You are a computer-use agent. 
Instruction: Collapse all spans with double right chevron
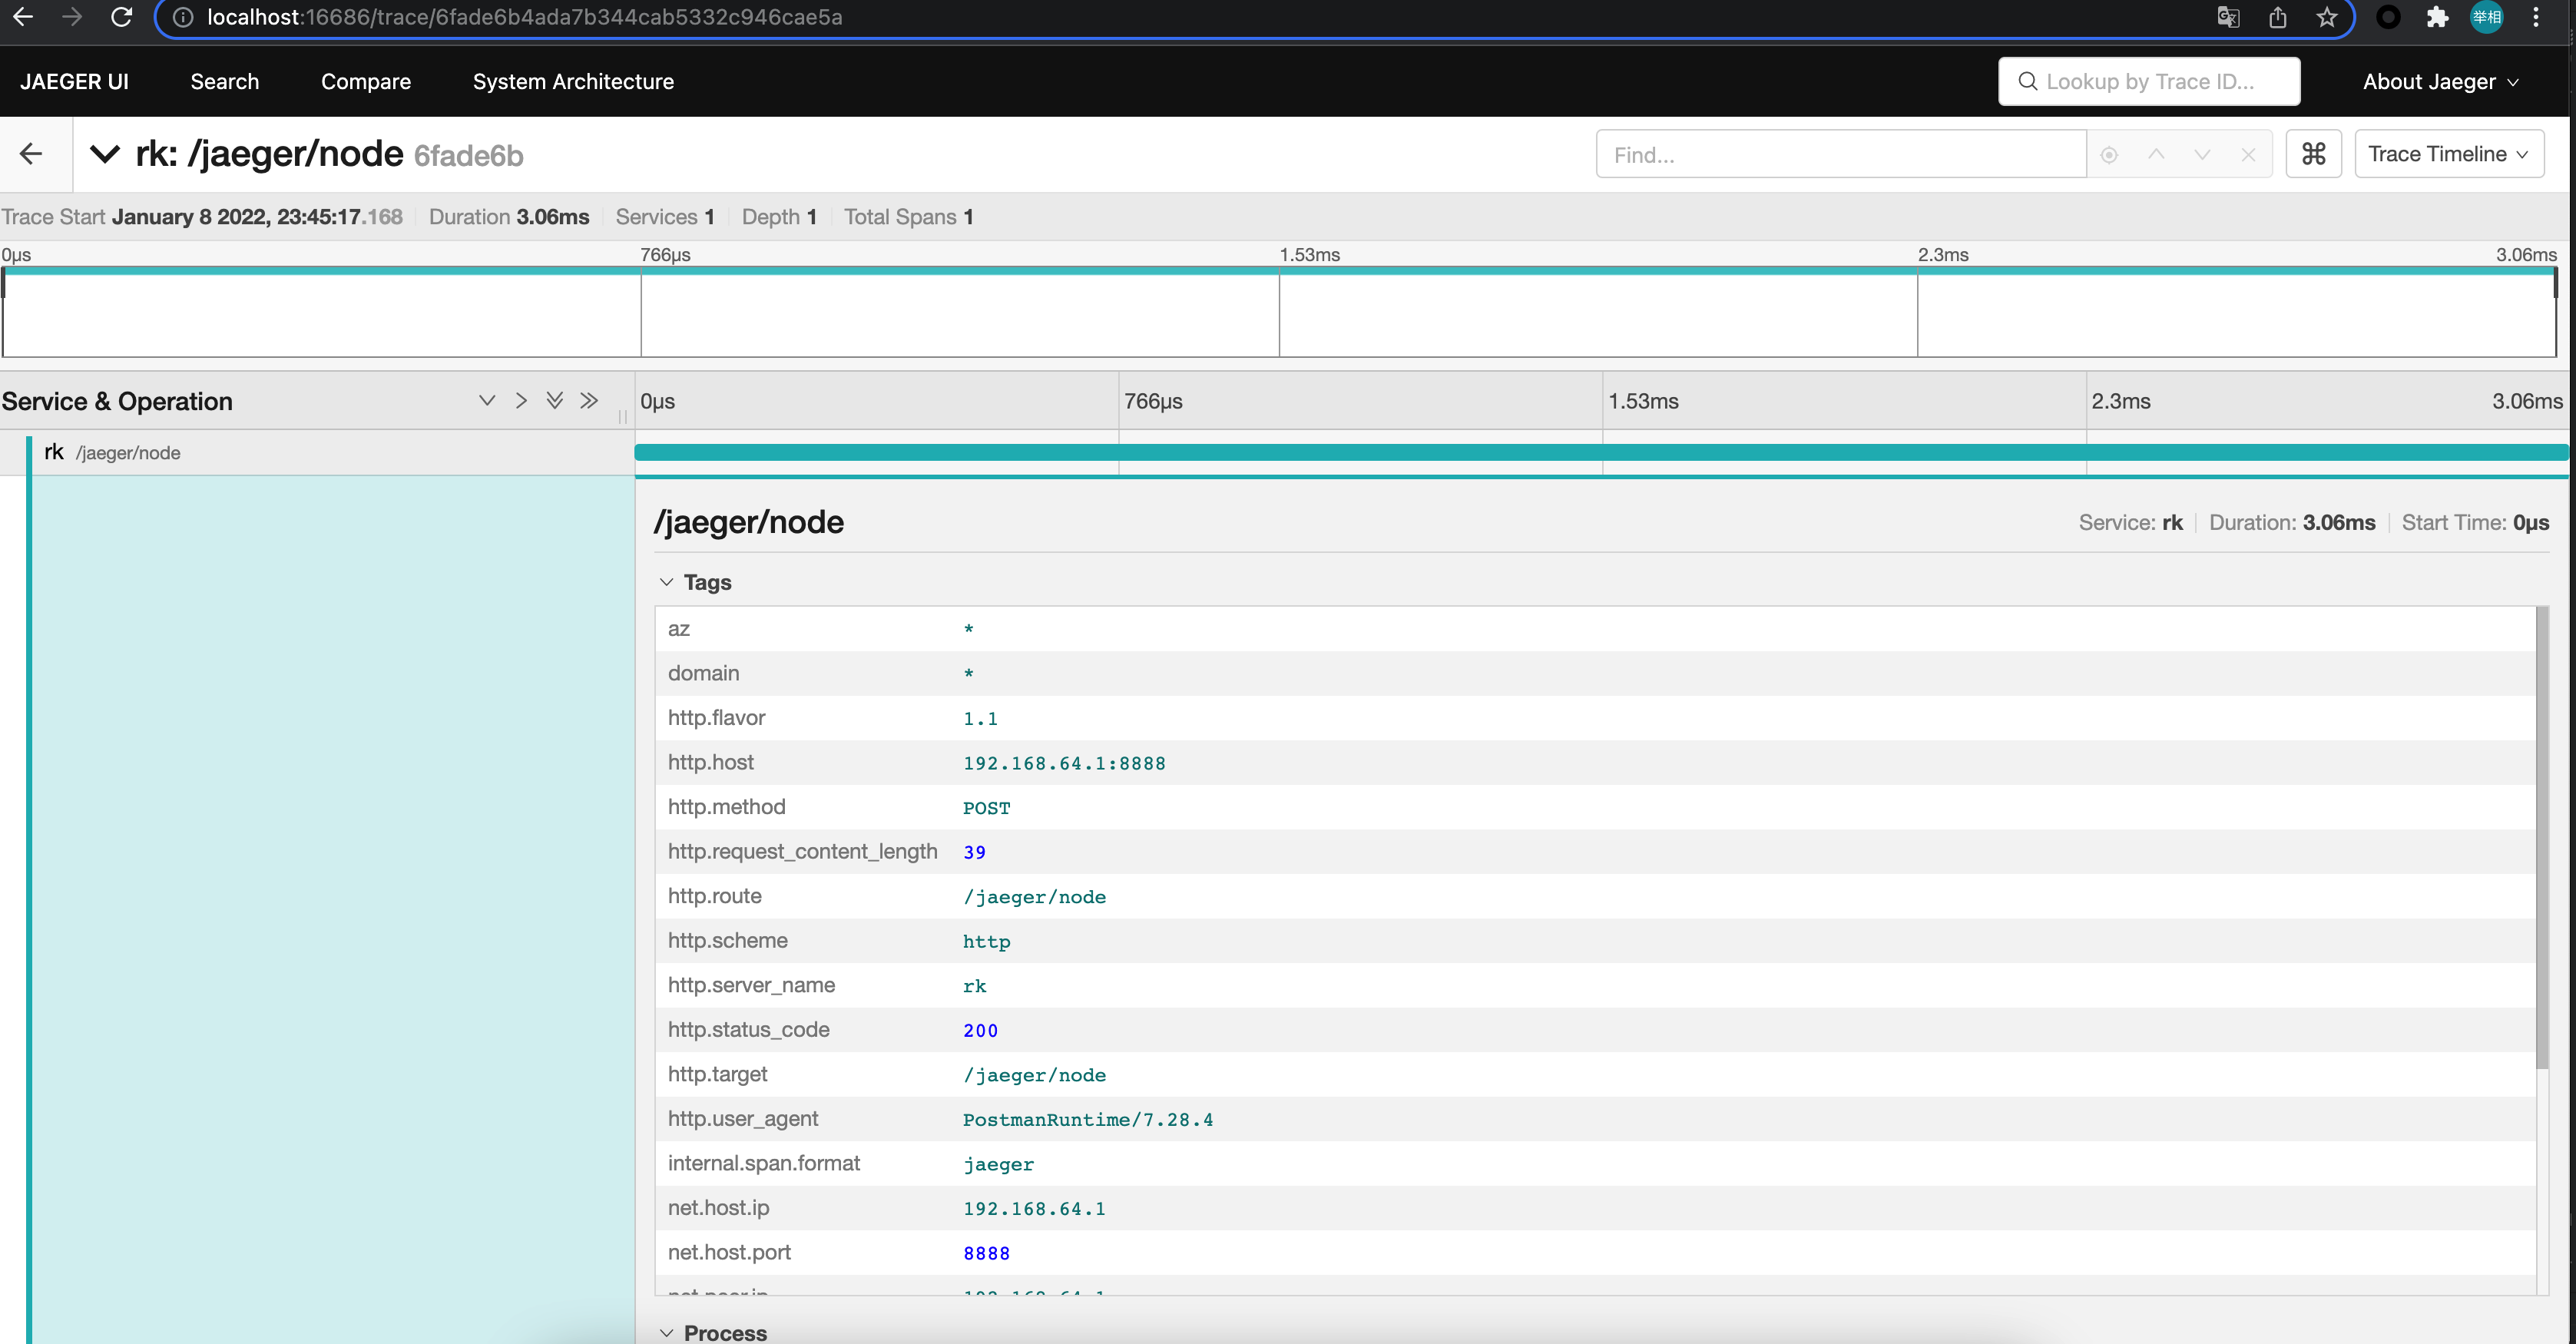(x=589, y=401)
